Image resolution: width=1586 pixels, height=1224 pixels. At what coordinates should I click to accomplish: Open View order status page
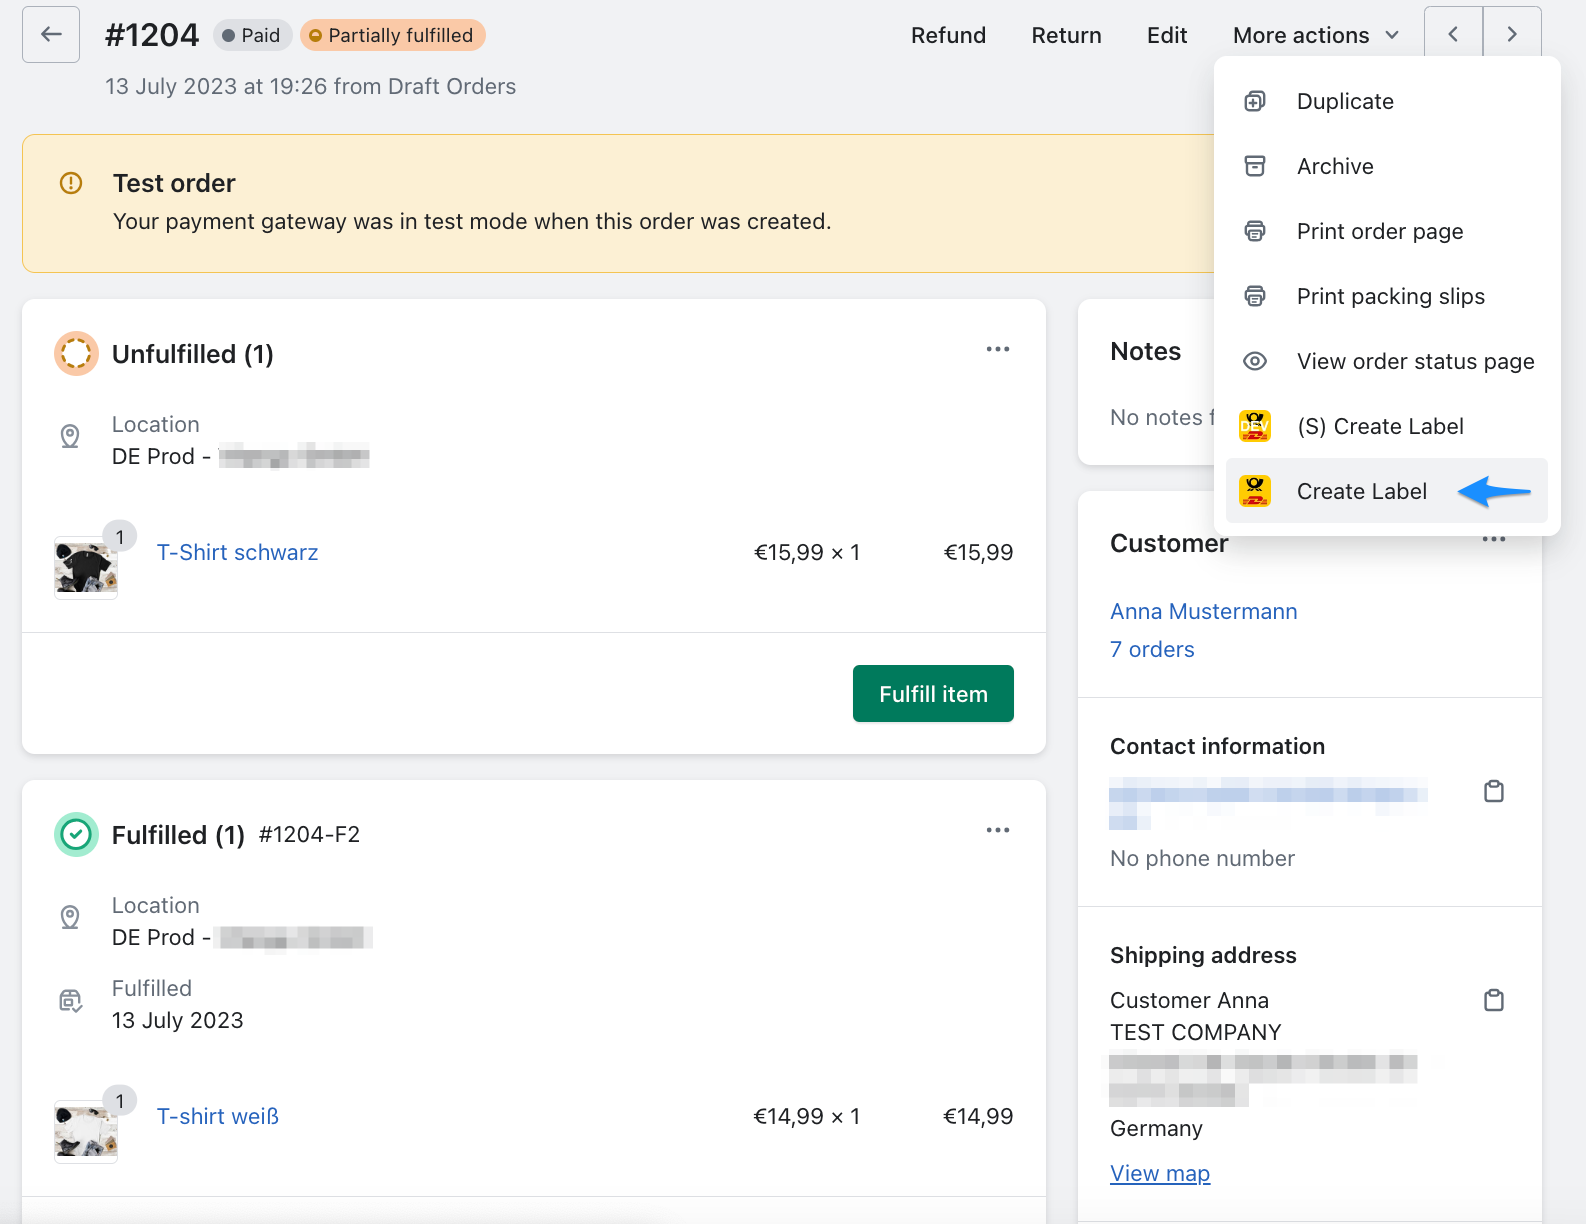coord(1414,362)
